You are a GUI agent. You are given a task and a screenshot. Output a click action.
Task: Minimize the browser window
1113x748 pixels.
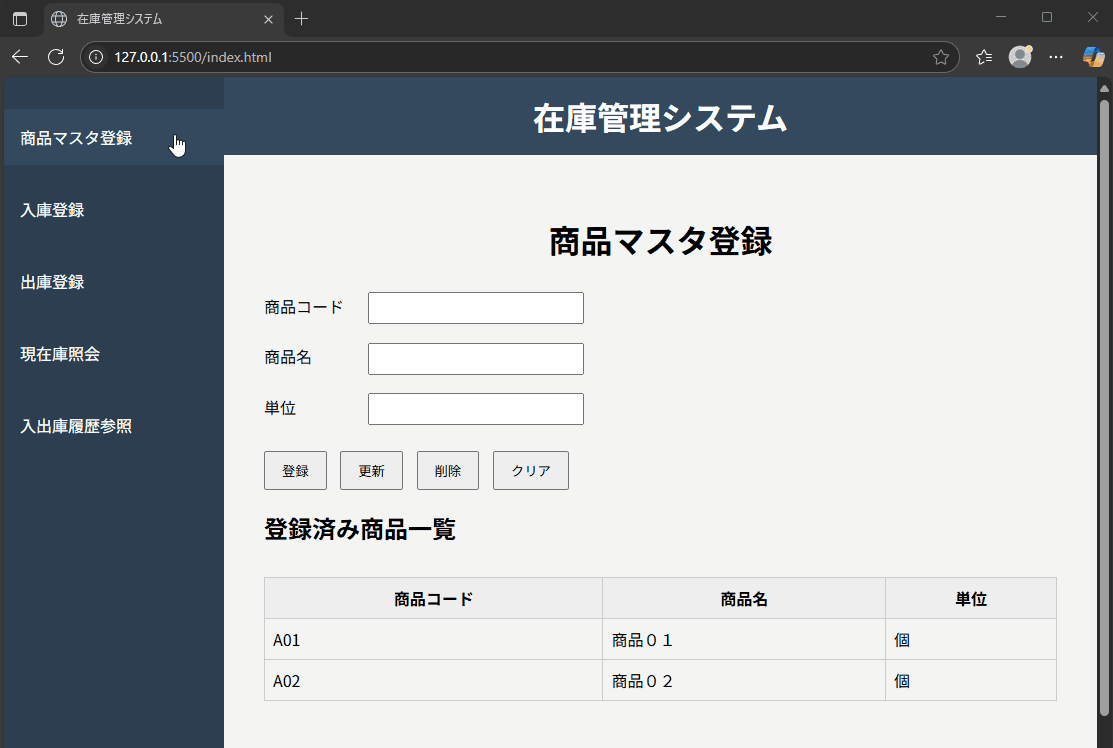(1001, 17)
